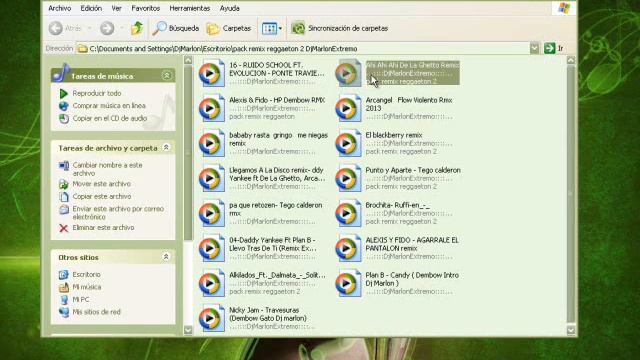Click the forward navigation arrow icon
The width and height of the screenshot is (640, 360).
click(107, 28)
